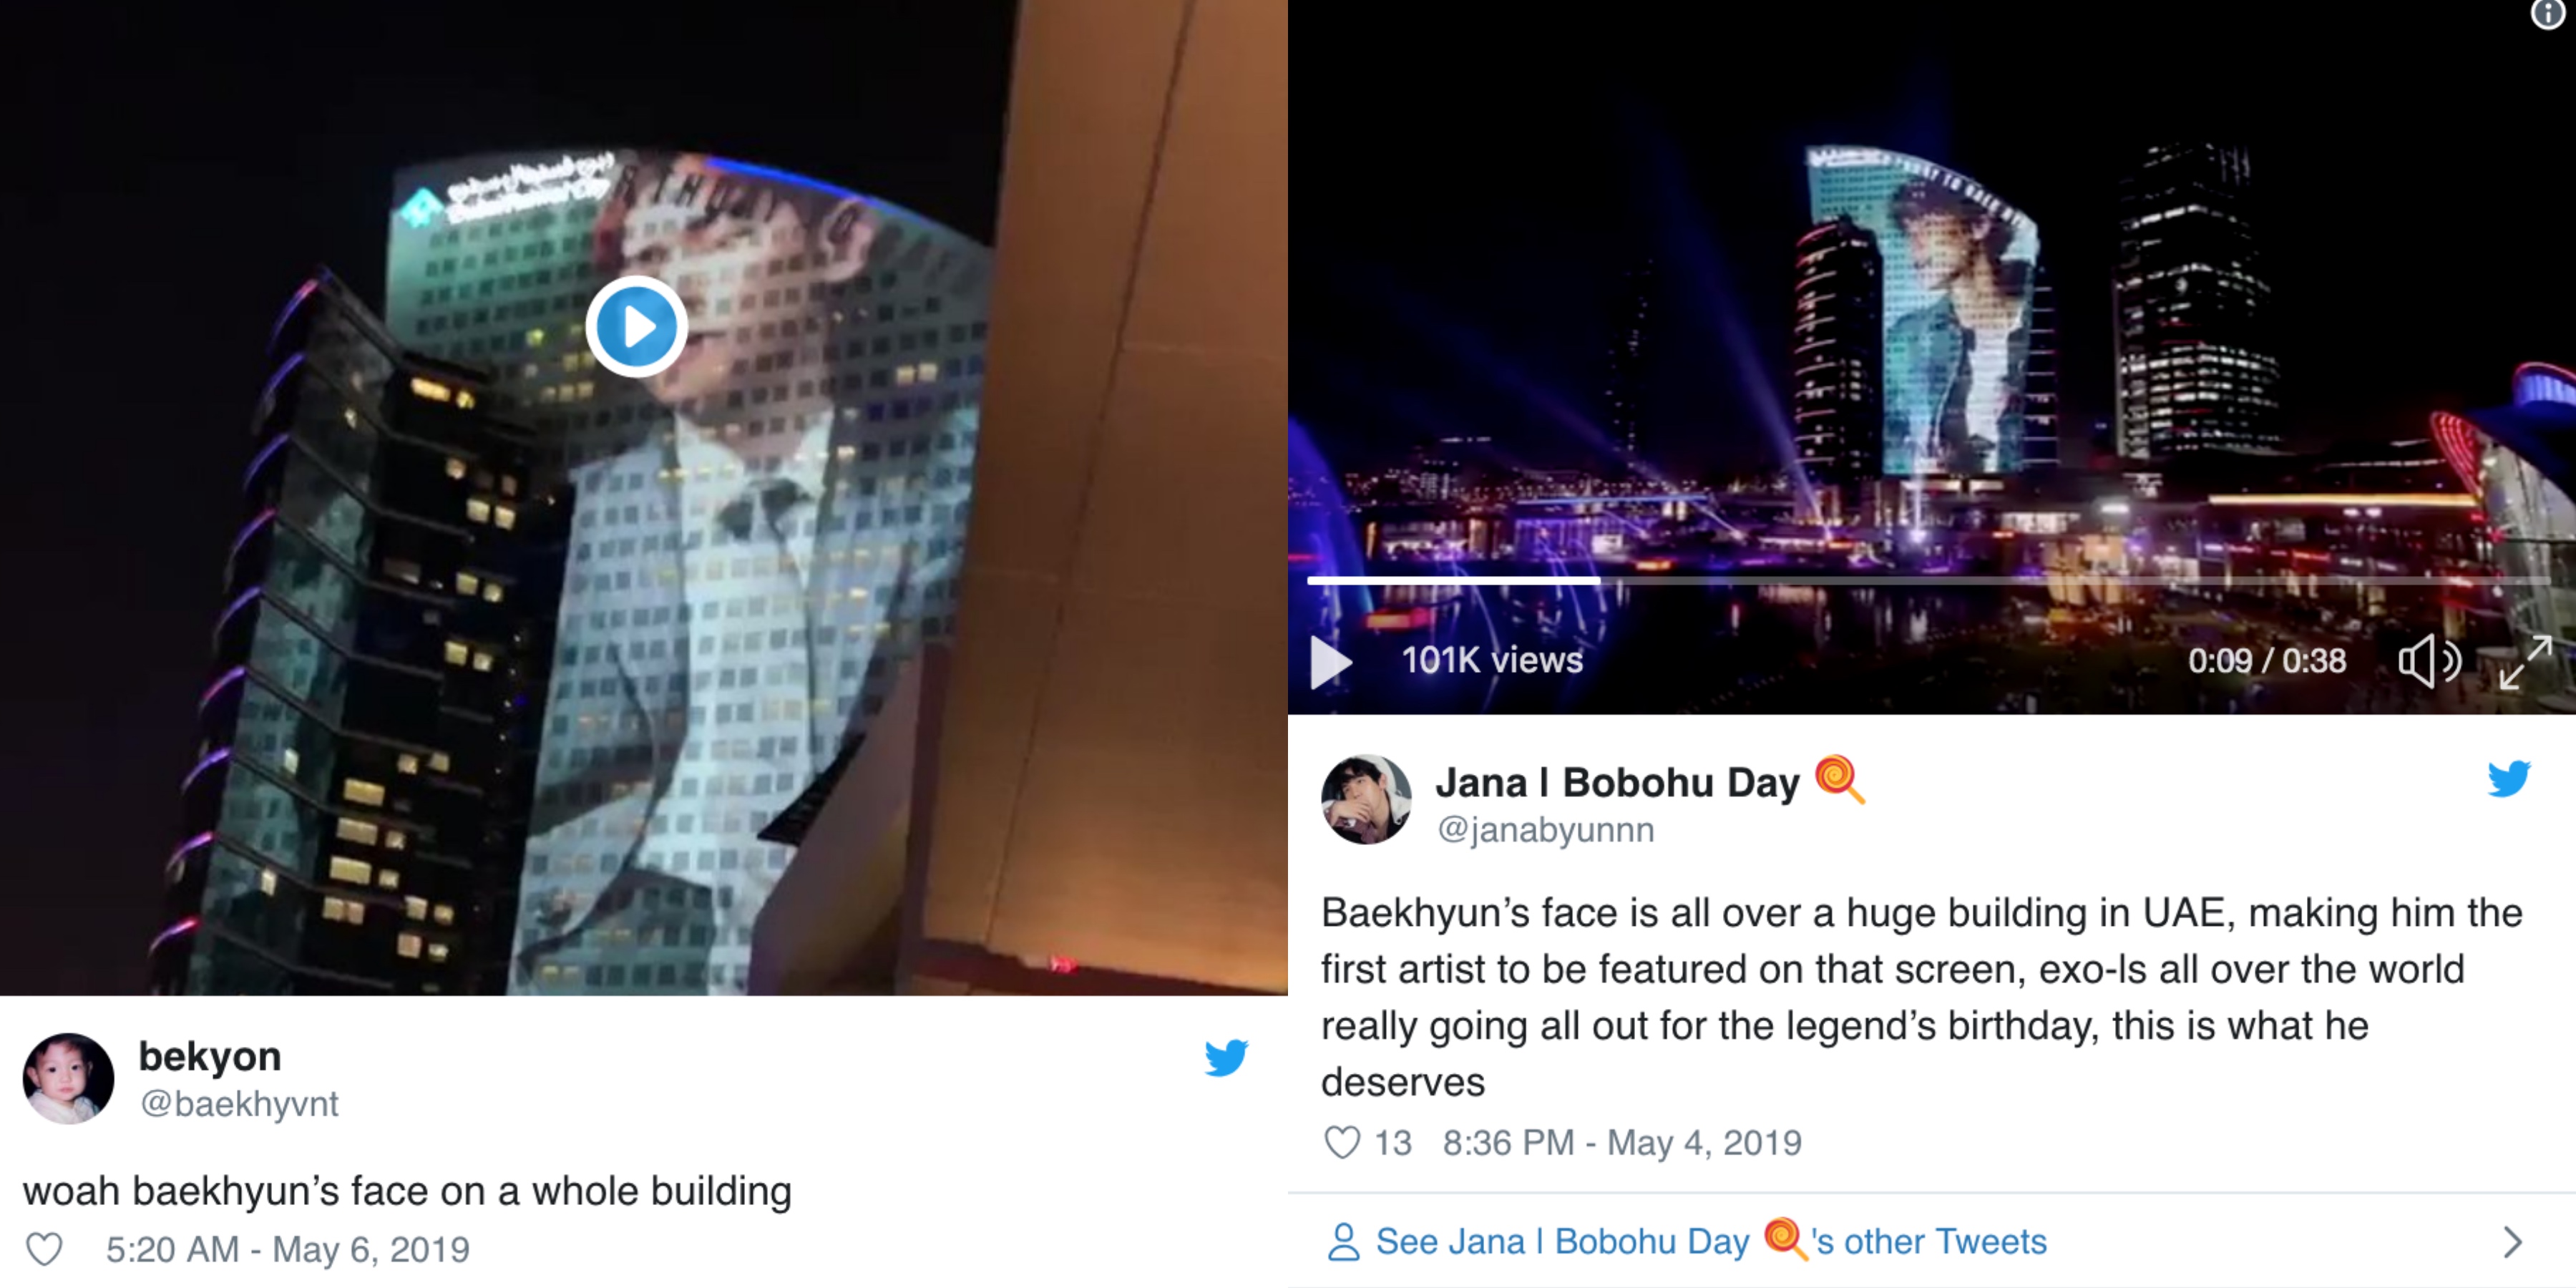Click the Twitter bird on bekyon's tweet
The image size is (2576, 1288).
1226,1057
